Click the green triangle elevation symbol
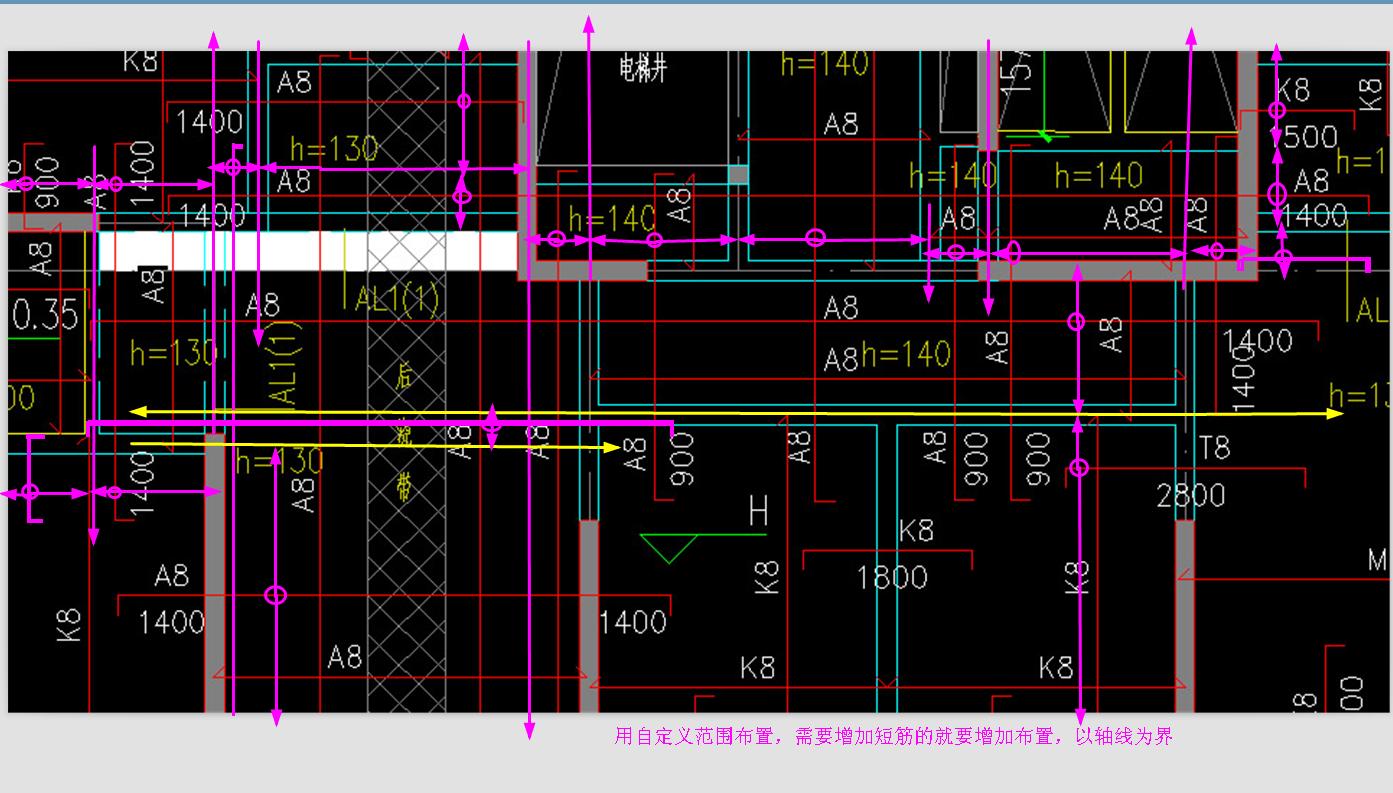 click(x=669, y=549)
